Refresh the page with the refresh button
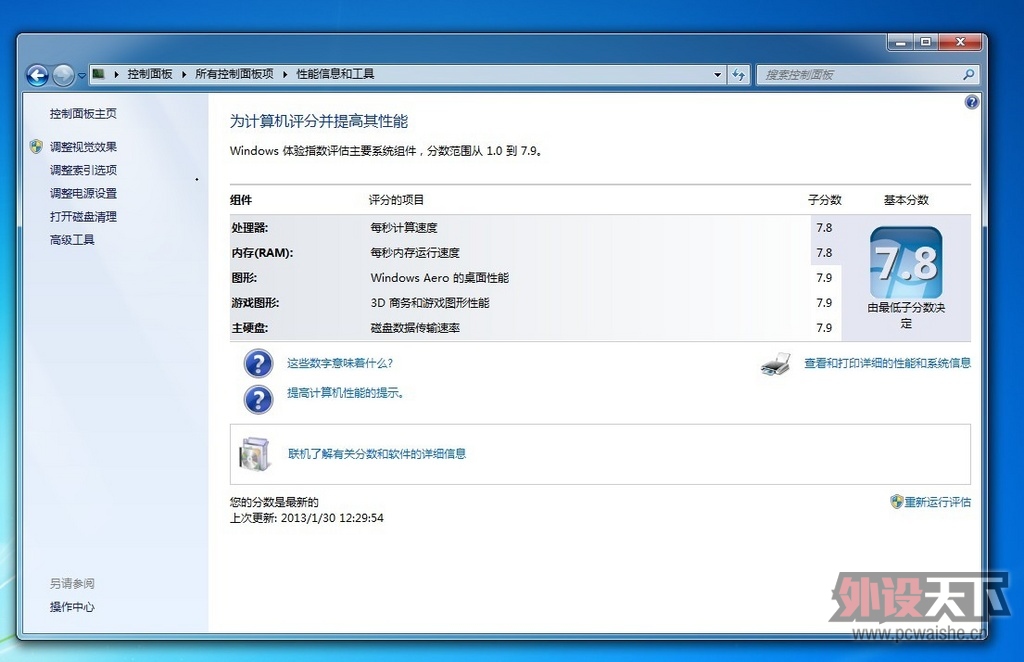Screen dimensions: 1024x662 739,74
